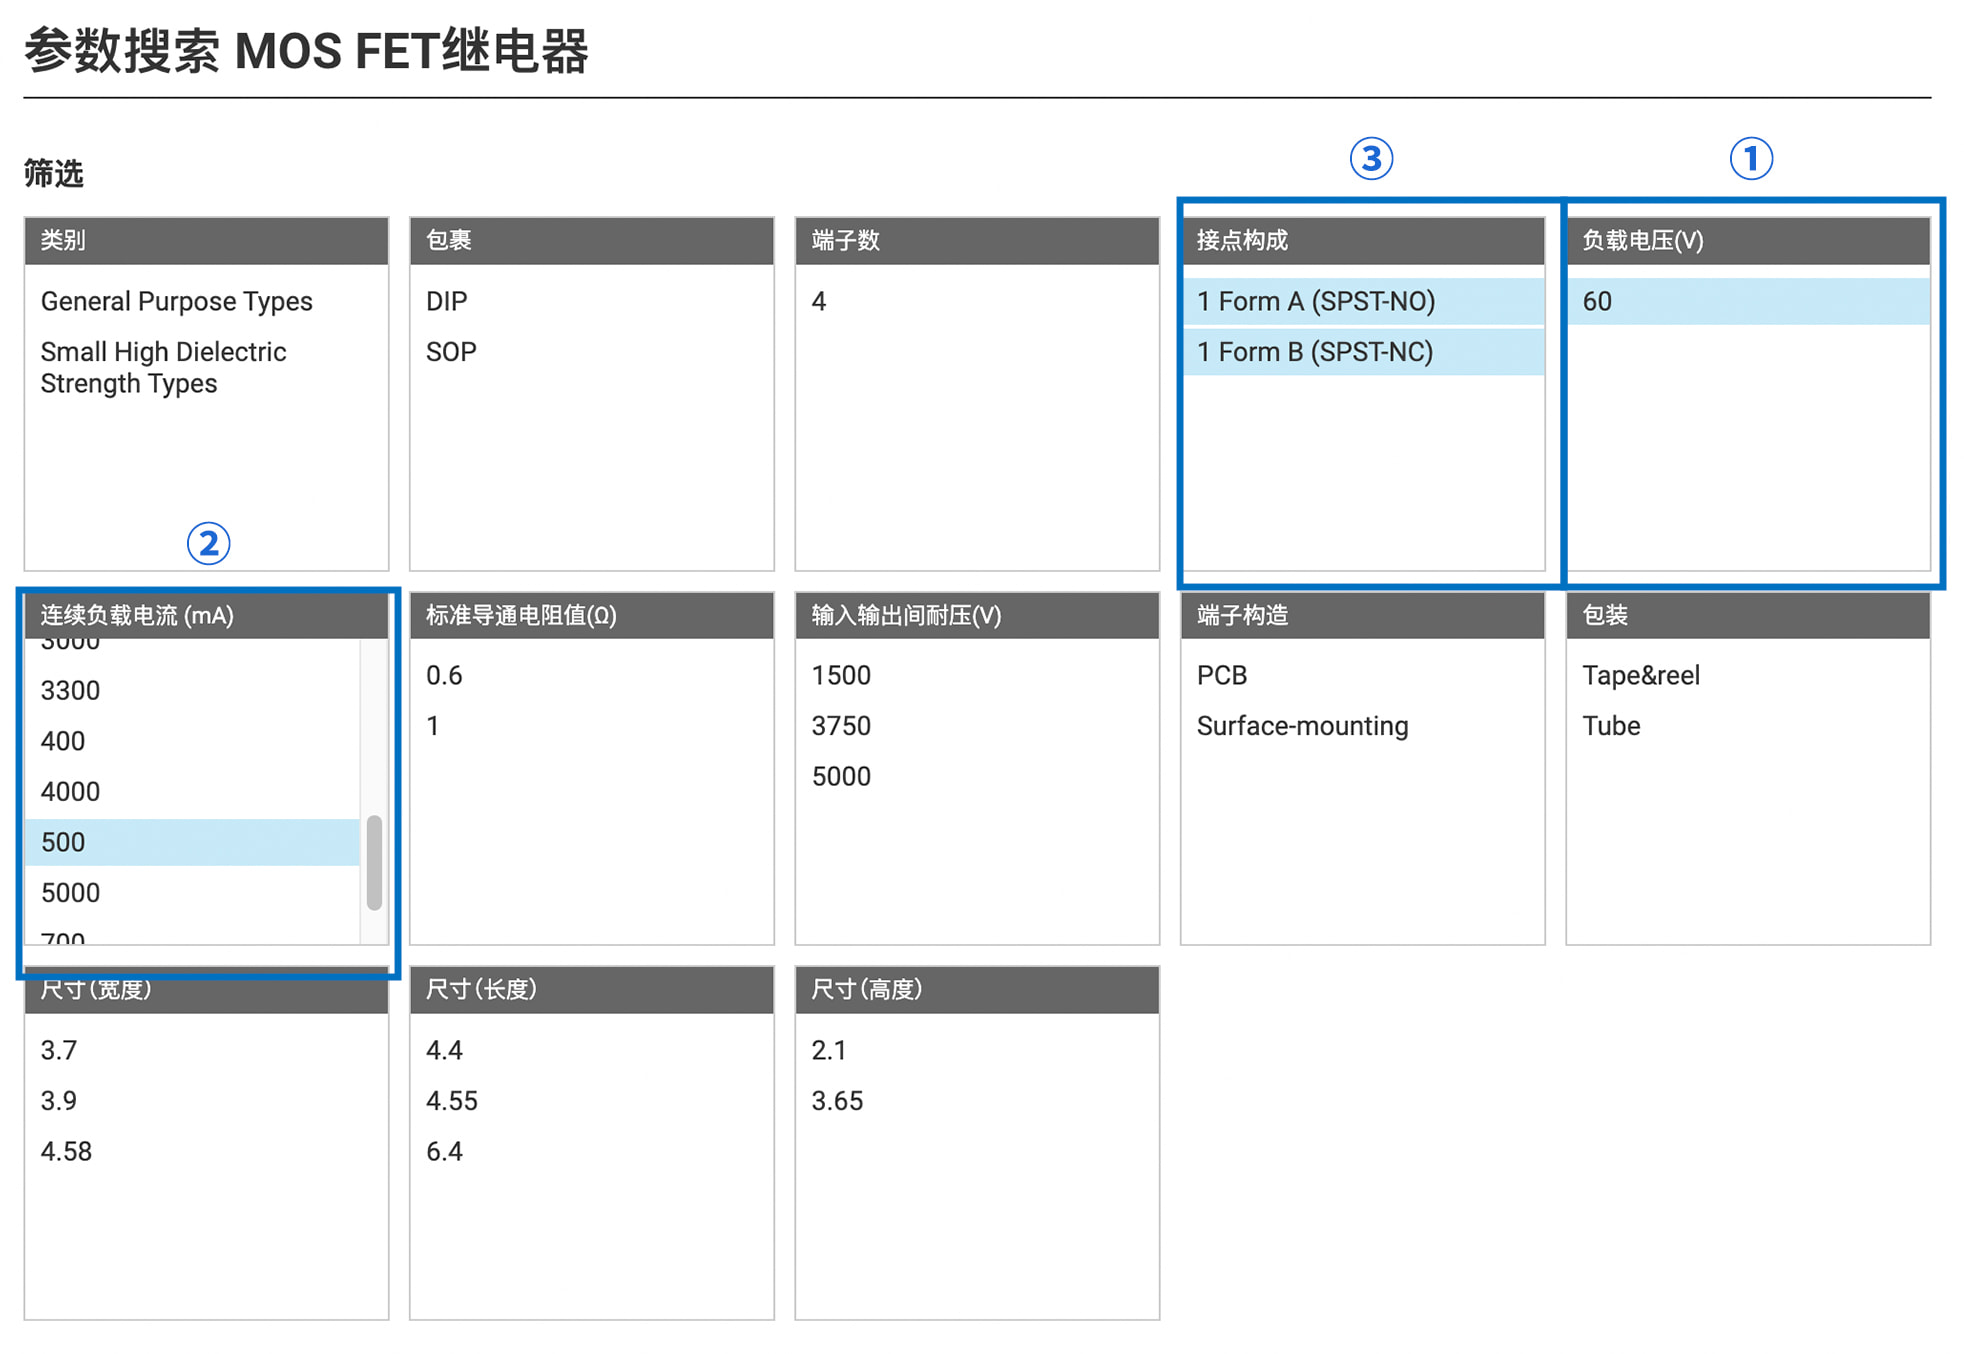The image size is (1964, 1354).
Task: Select the PCB terminal structure option
Action: (x=1221, y=675)
